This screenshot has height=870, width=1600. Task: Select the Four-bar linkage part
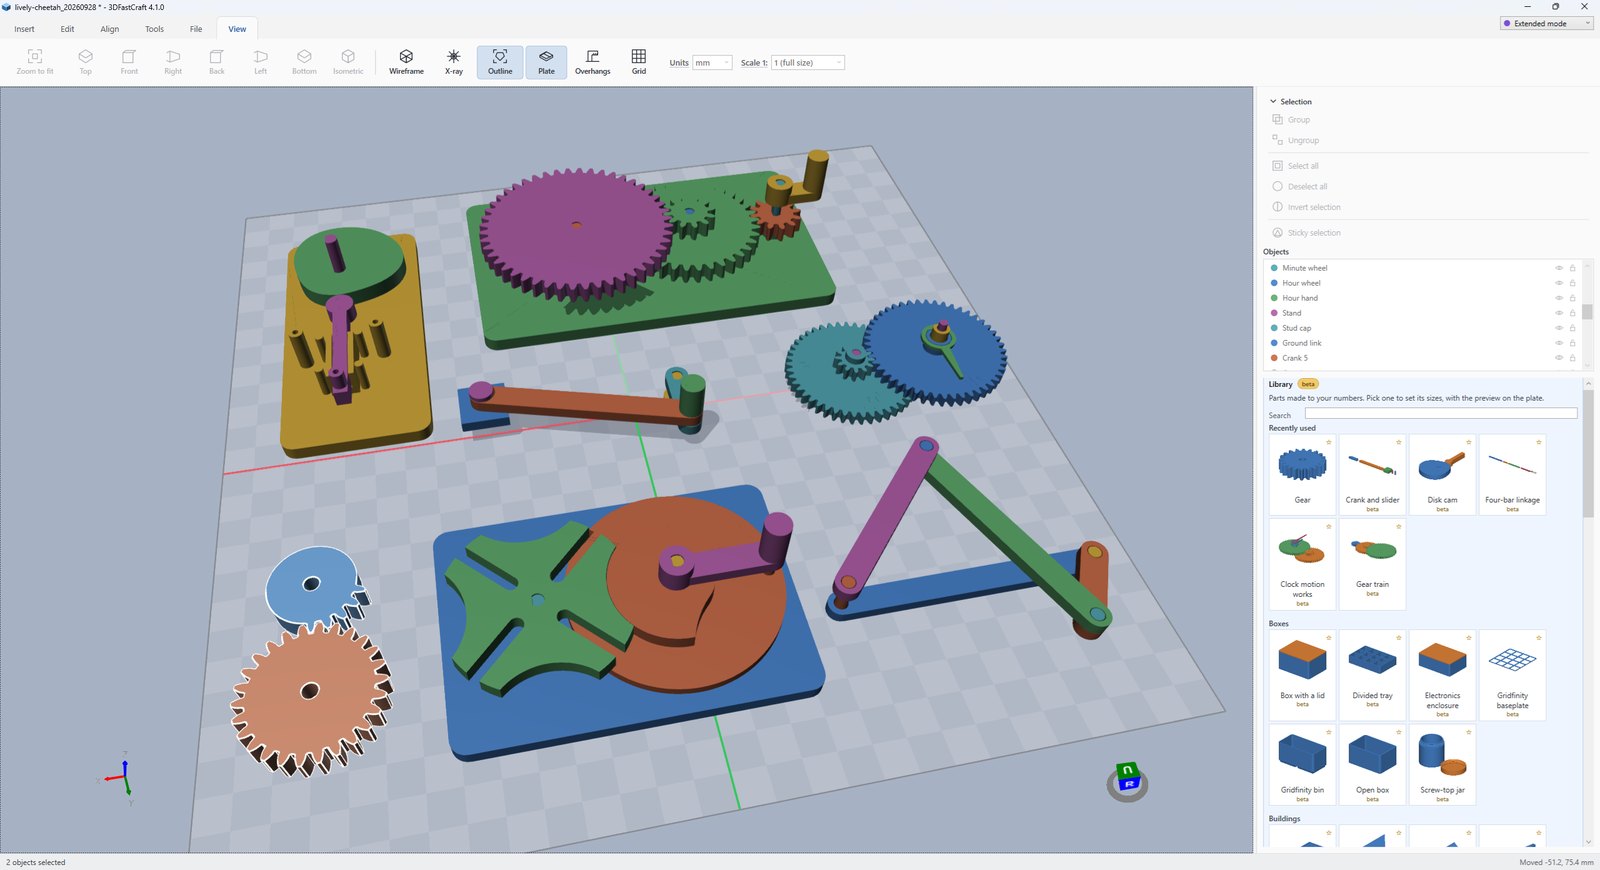click(1512, 475)
